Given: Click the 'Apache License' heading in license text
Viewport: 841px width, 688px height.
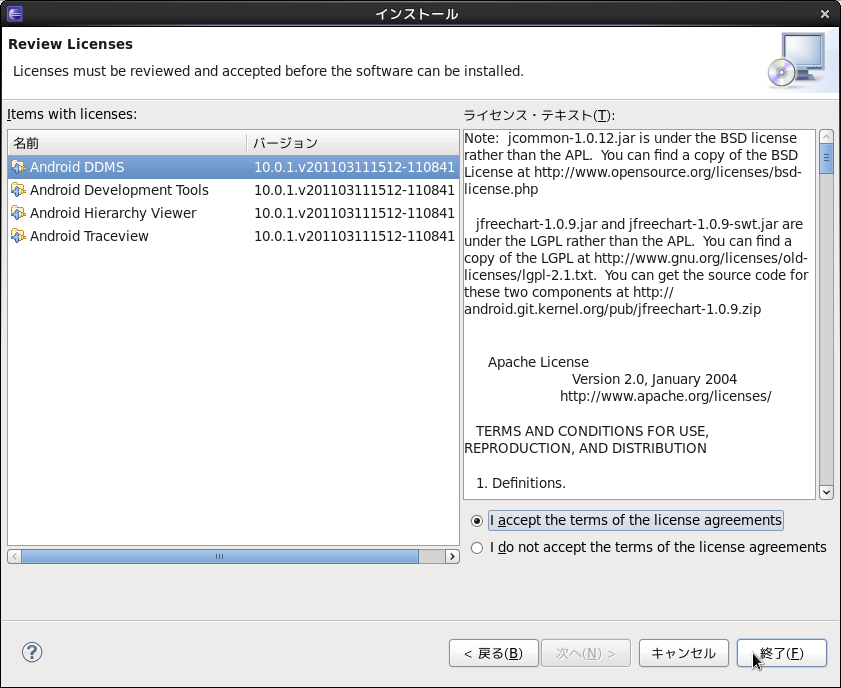Looking at the screenshot, I should point(538,362).
